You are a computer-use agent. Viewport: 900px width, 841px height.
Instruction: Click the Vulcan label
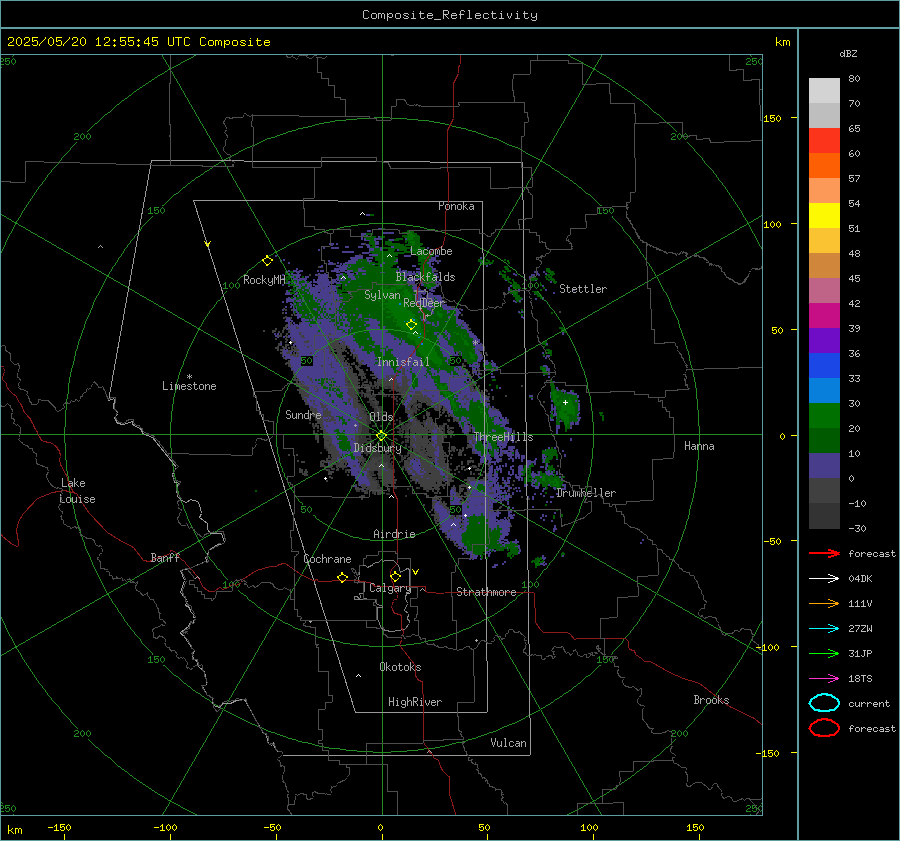click(508, 743)
